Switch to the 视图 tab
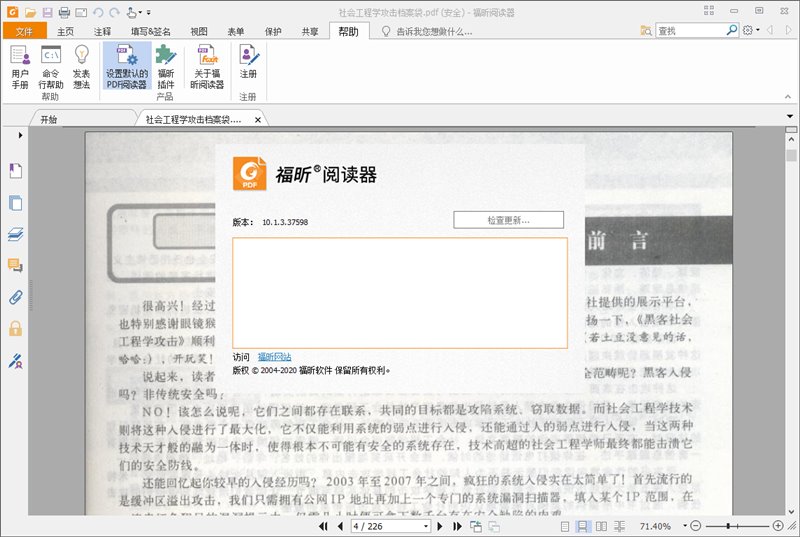 199,32
